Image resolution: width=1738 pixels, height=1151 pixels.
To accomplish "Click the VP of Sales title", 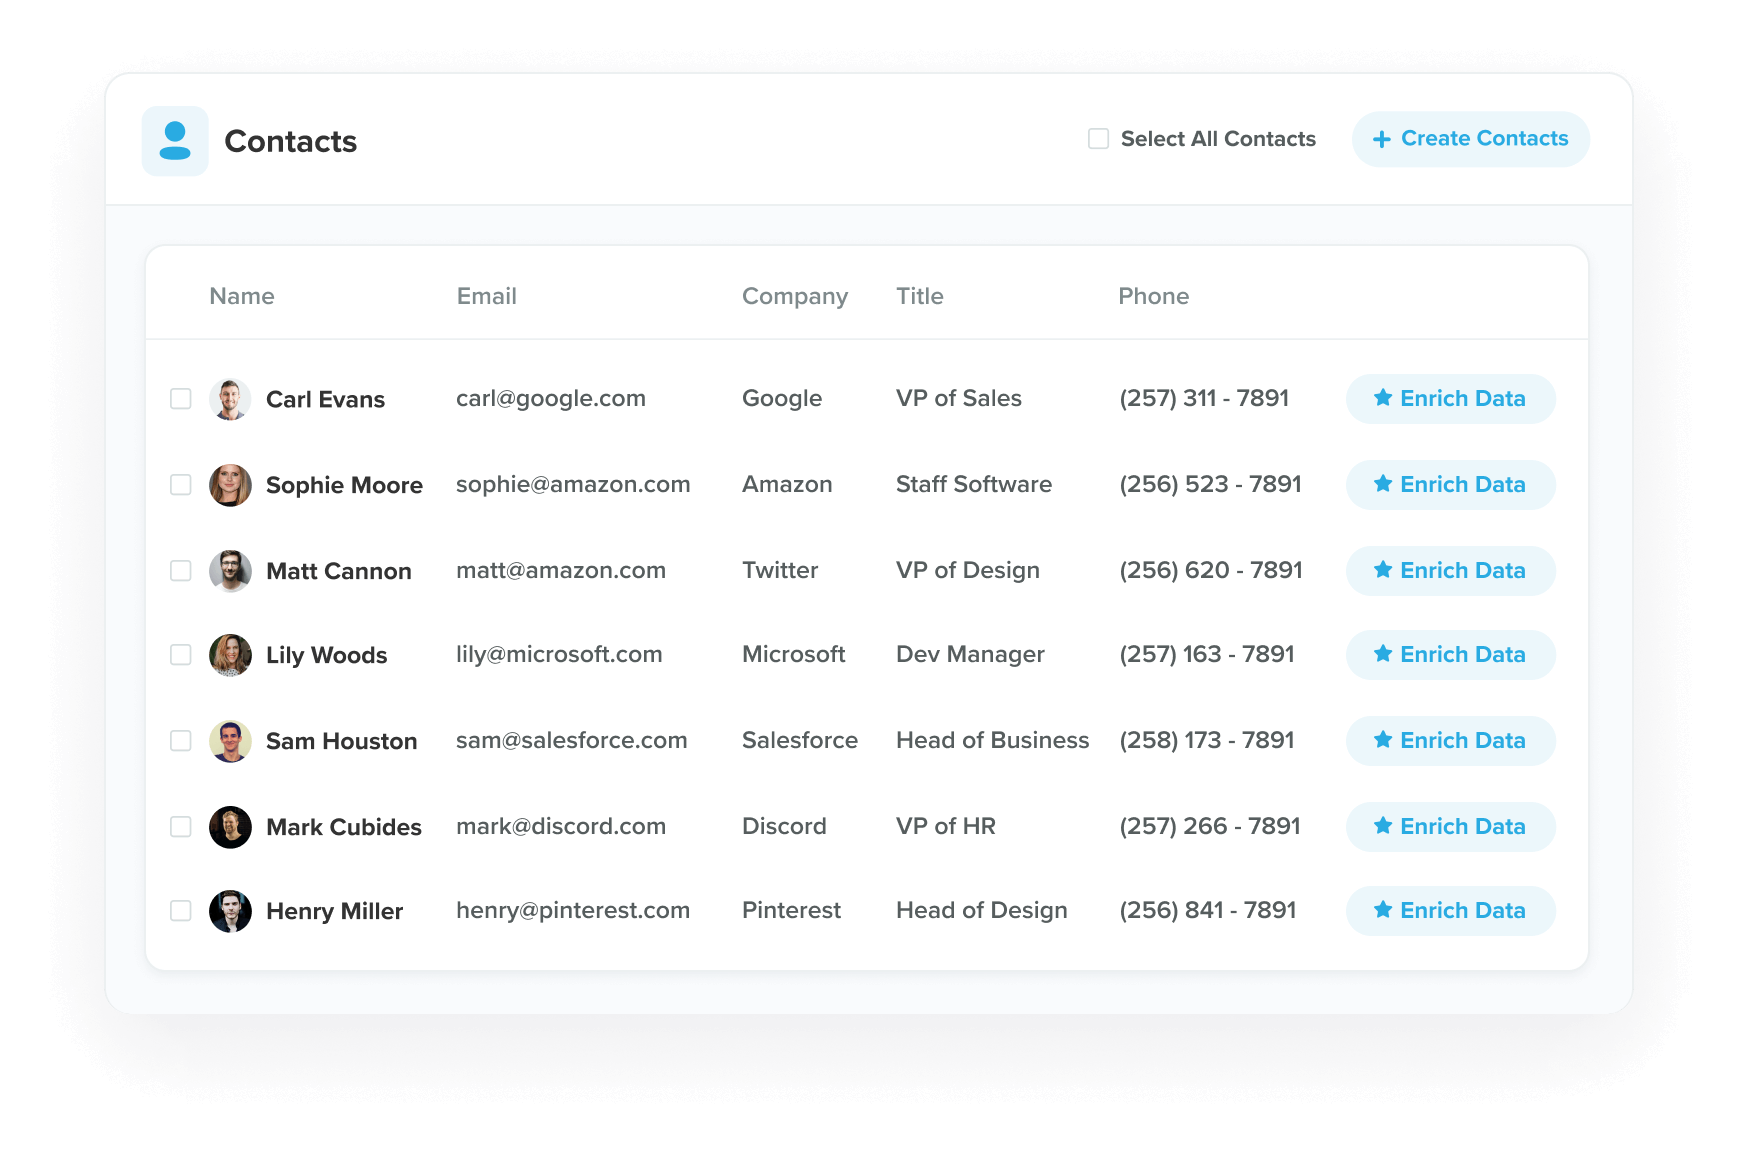I will point(959,398).
